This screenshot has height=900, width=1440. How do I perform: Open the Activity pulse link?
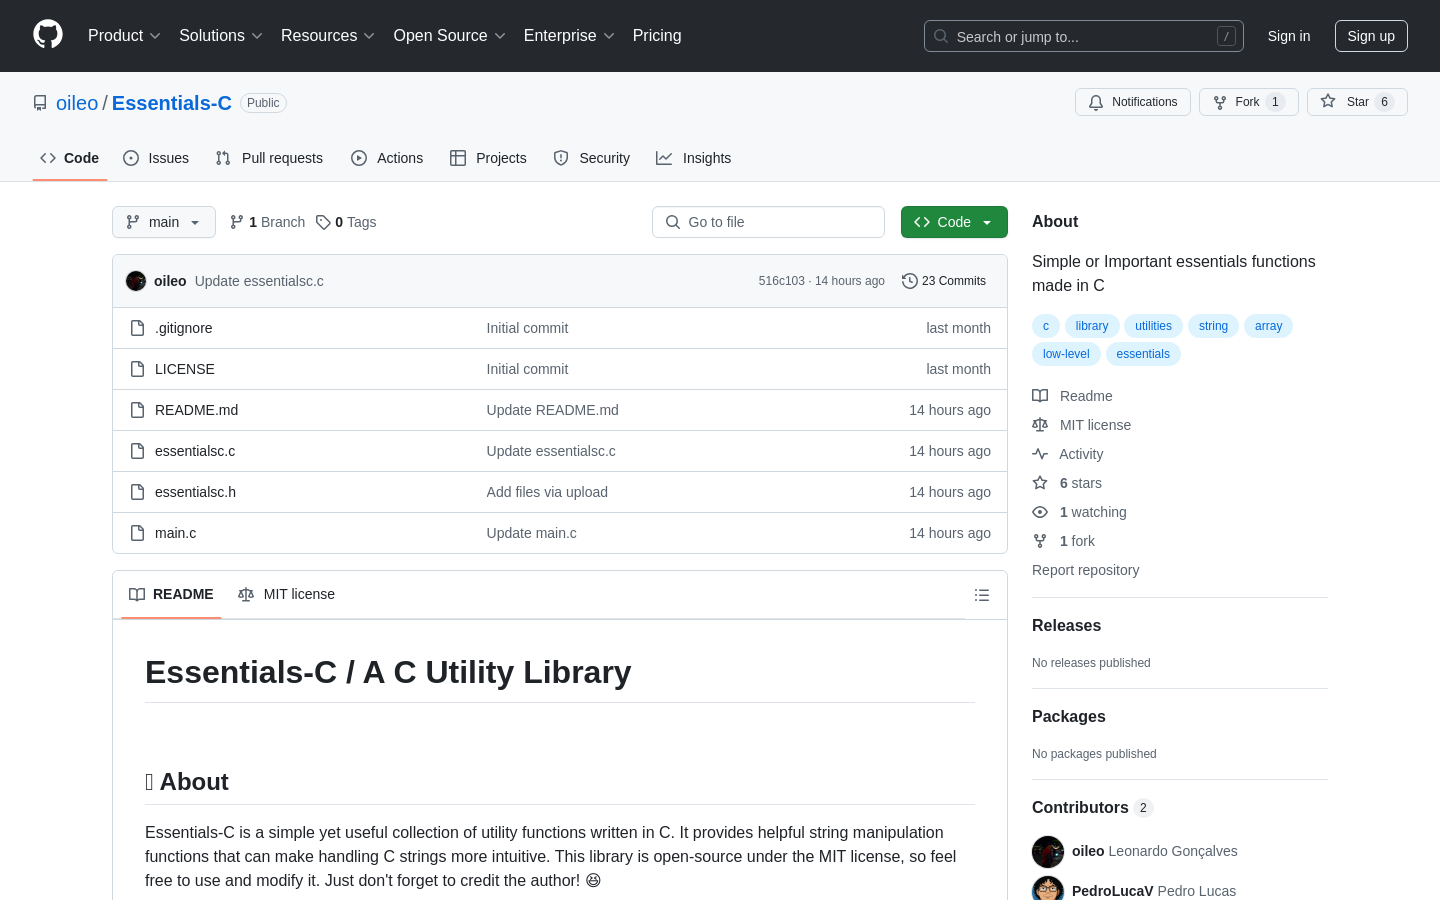[x=1067, y=454]
